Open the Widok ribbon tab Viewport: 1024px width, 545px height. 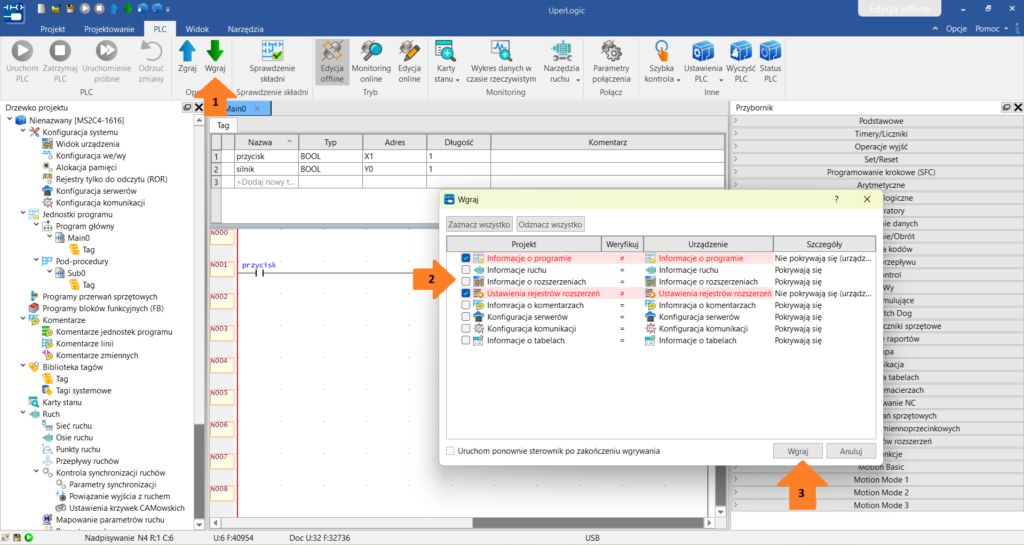tap(197, 29)
